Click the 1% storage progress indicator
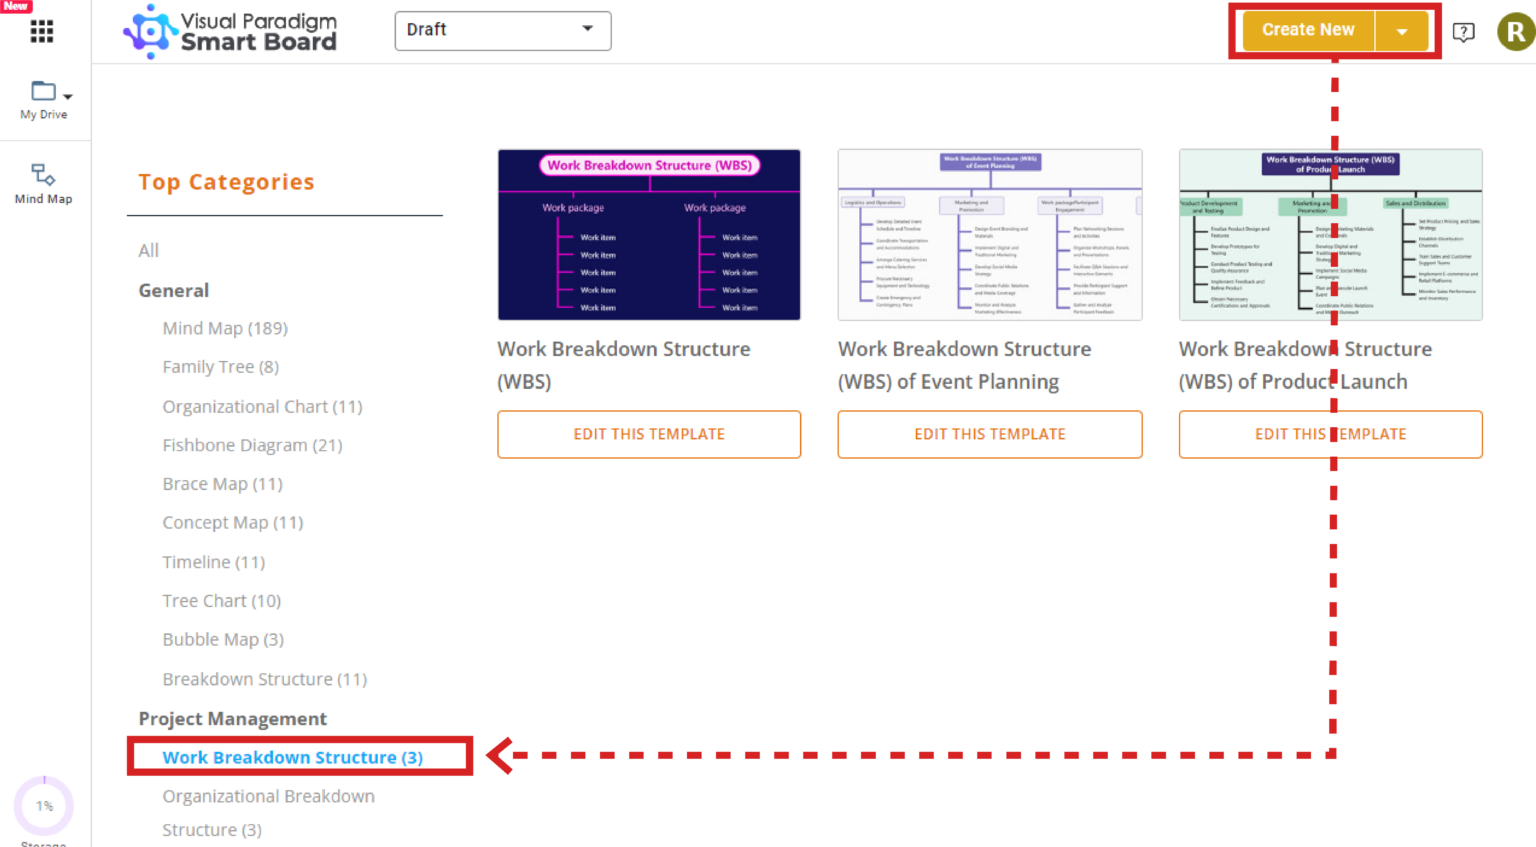The width and height of the screenshot is (1536, 847). click(43, 805)
